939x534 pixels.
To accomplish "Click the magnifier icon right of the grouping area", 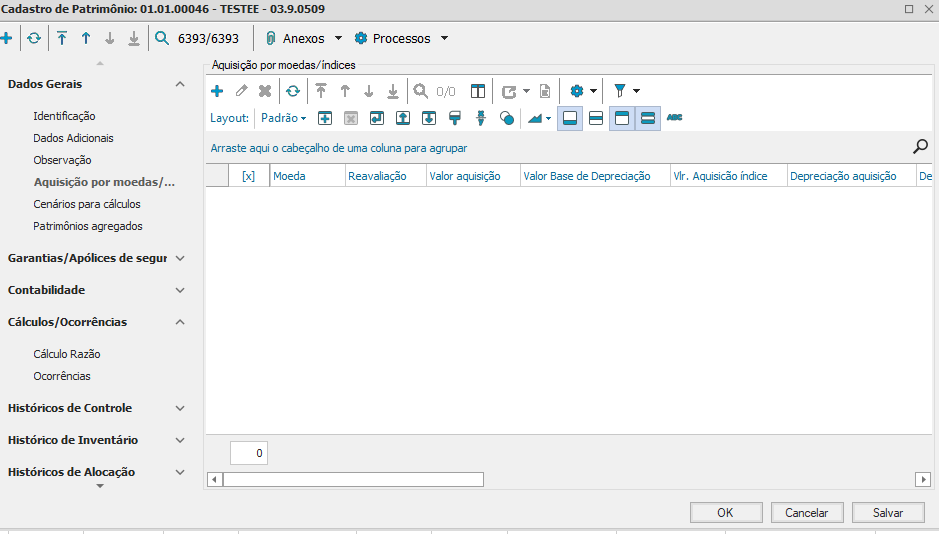I will click(x=921, y=147).
